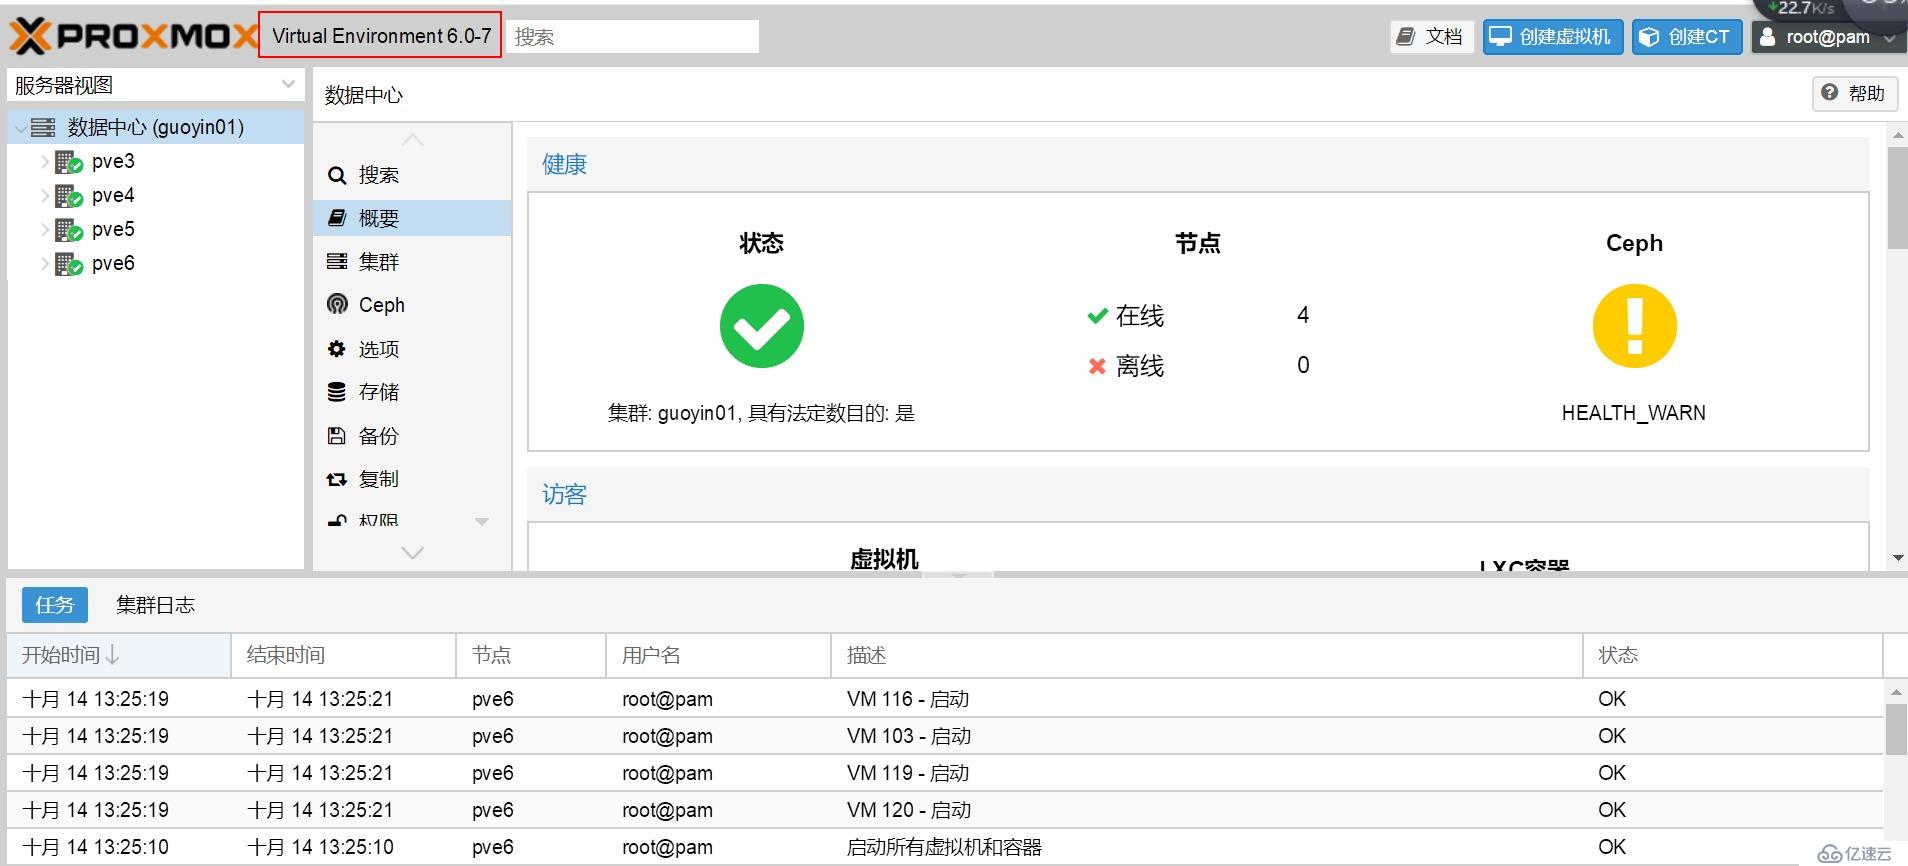Click the gear icon beside 选项
Viewport: 1908px width, 866px height.
pos(337,348)
